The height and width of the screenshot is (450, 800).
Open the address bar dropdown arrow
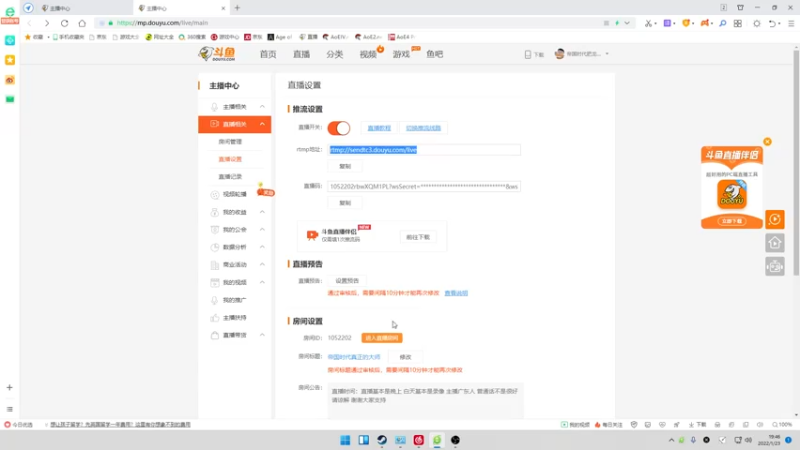tap(627, 23)
